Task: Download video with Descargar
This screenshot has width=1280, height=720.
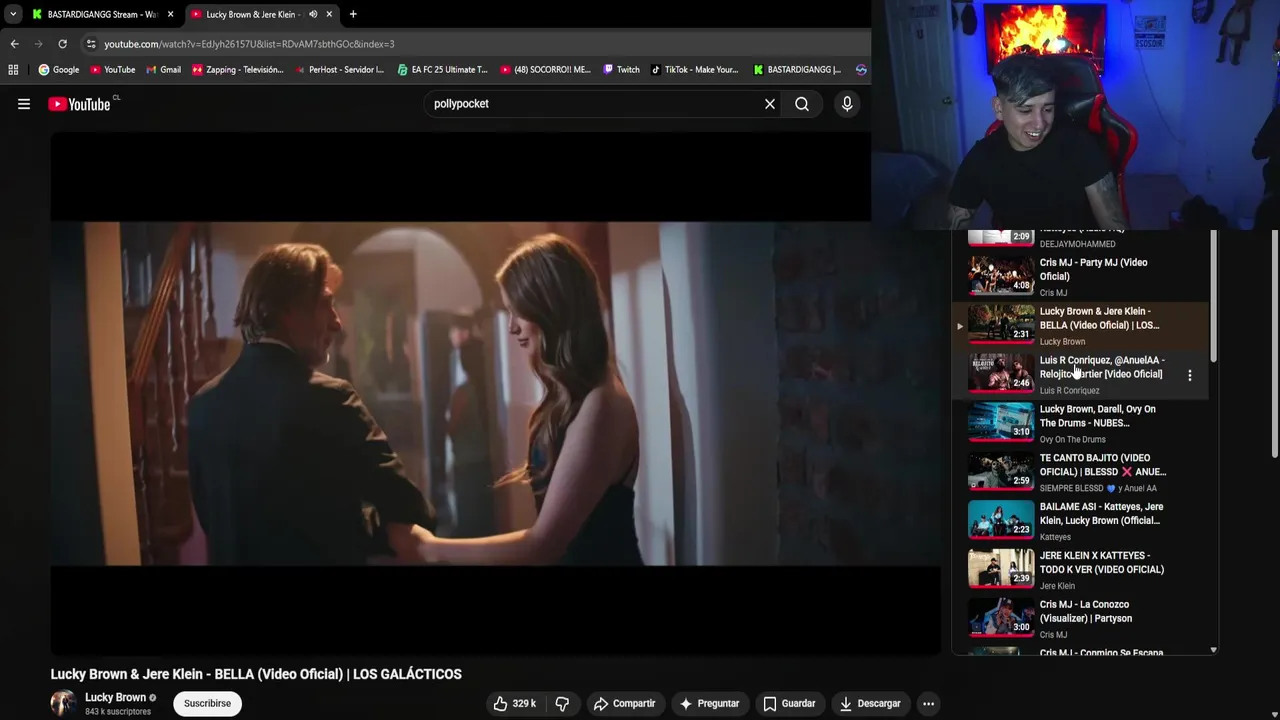Action: tap(870, 704)
